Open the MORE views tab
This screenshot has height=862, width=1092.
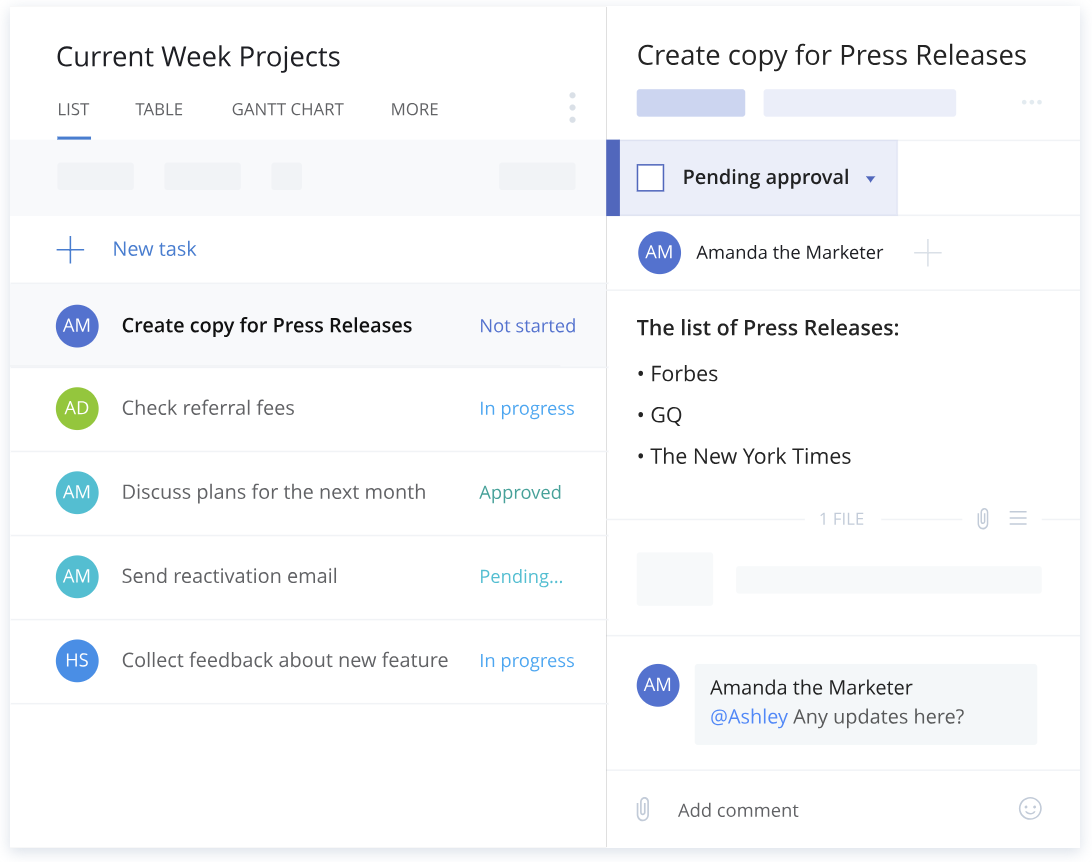tap(414, 110)
